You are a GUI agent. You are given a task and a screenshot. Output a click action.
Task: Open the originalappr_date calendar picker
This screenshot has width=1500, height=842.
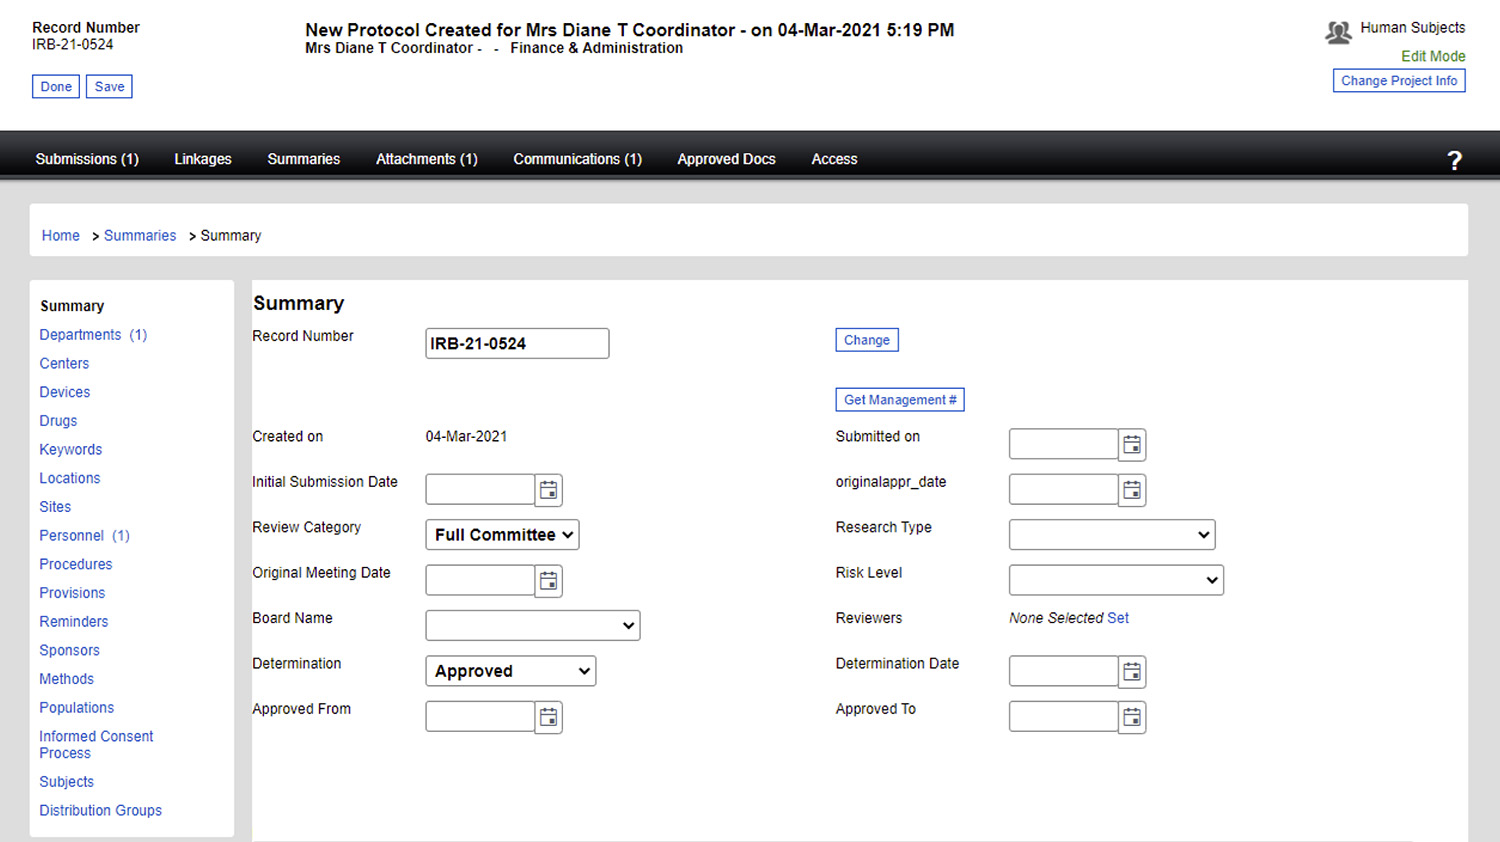[x=1131, y=489]
